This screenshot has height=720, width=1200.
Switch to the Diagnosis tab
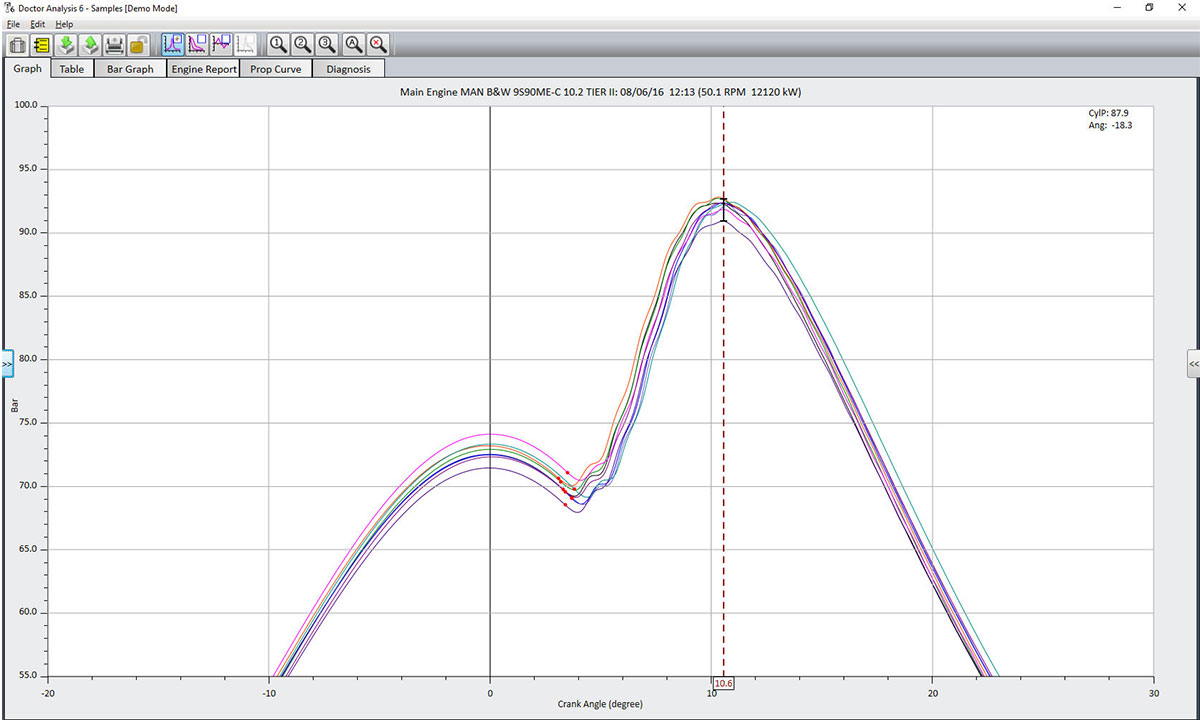(x=348, y=69)
